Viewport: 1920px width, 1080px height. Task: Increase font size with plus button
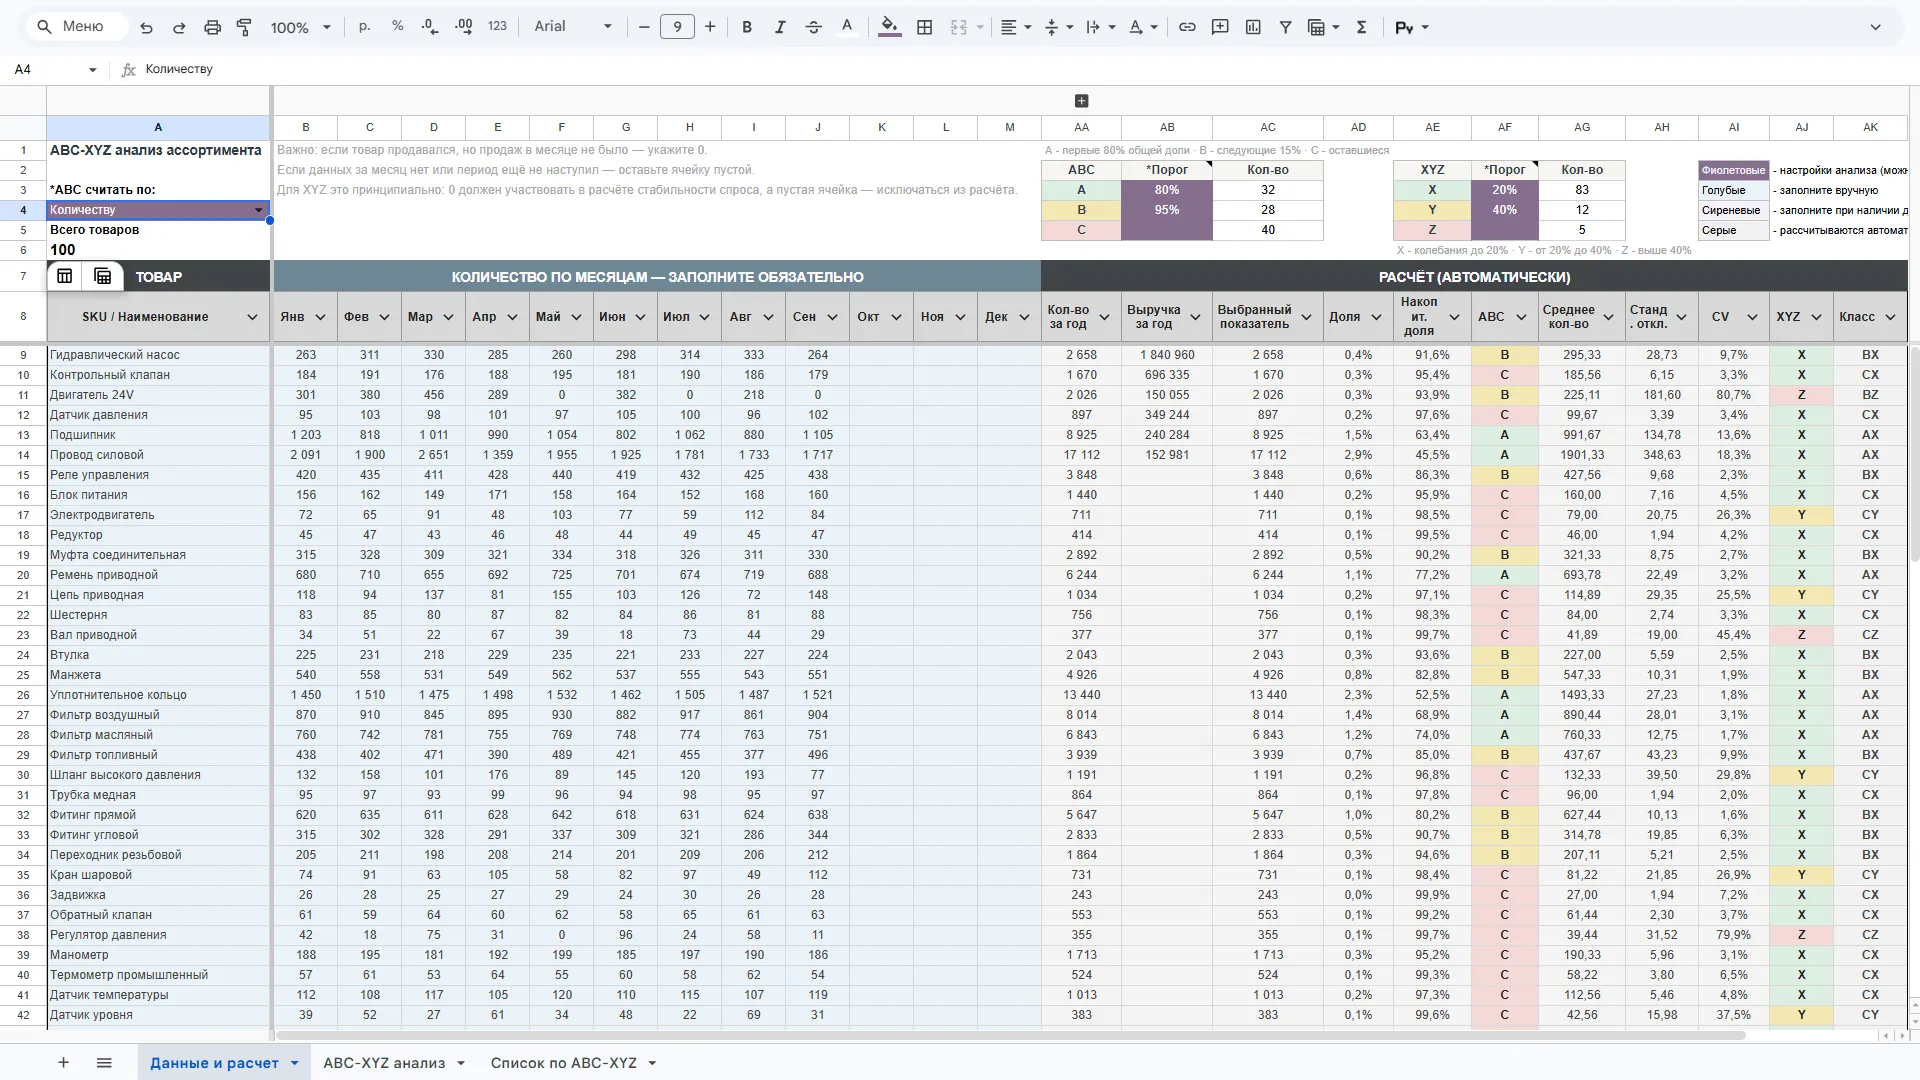(x=710, y=27)
